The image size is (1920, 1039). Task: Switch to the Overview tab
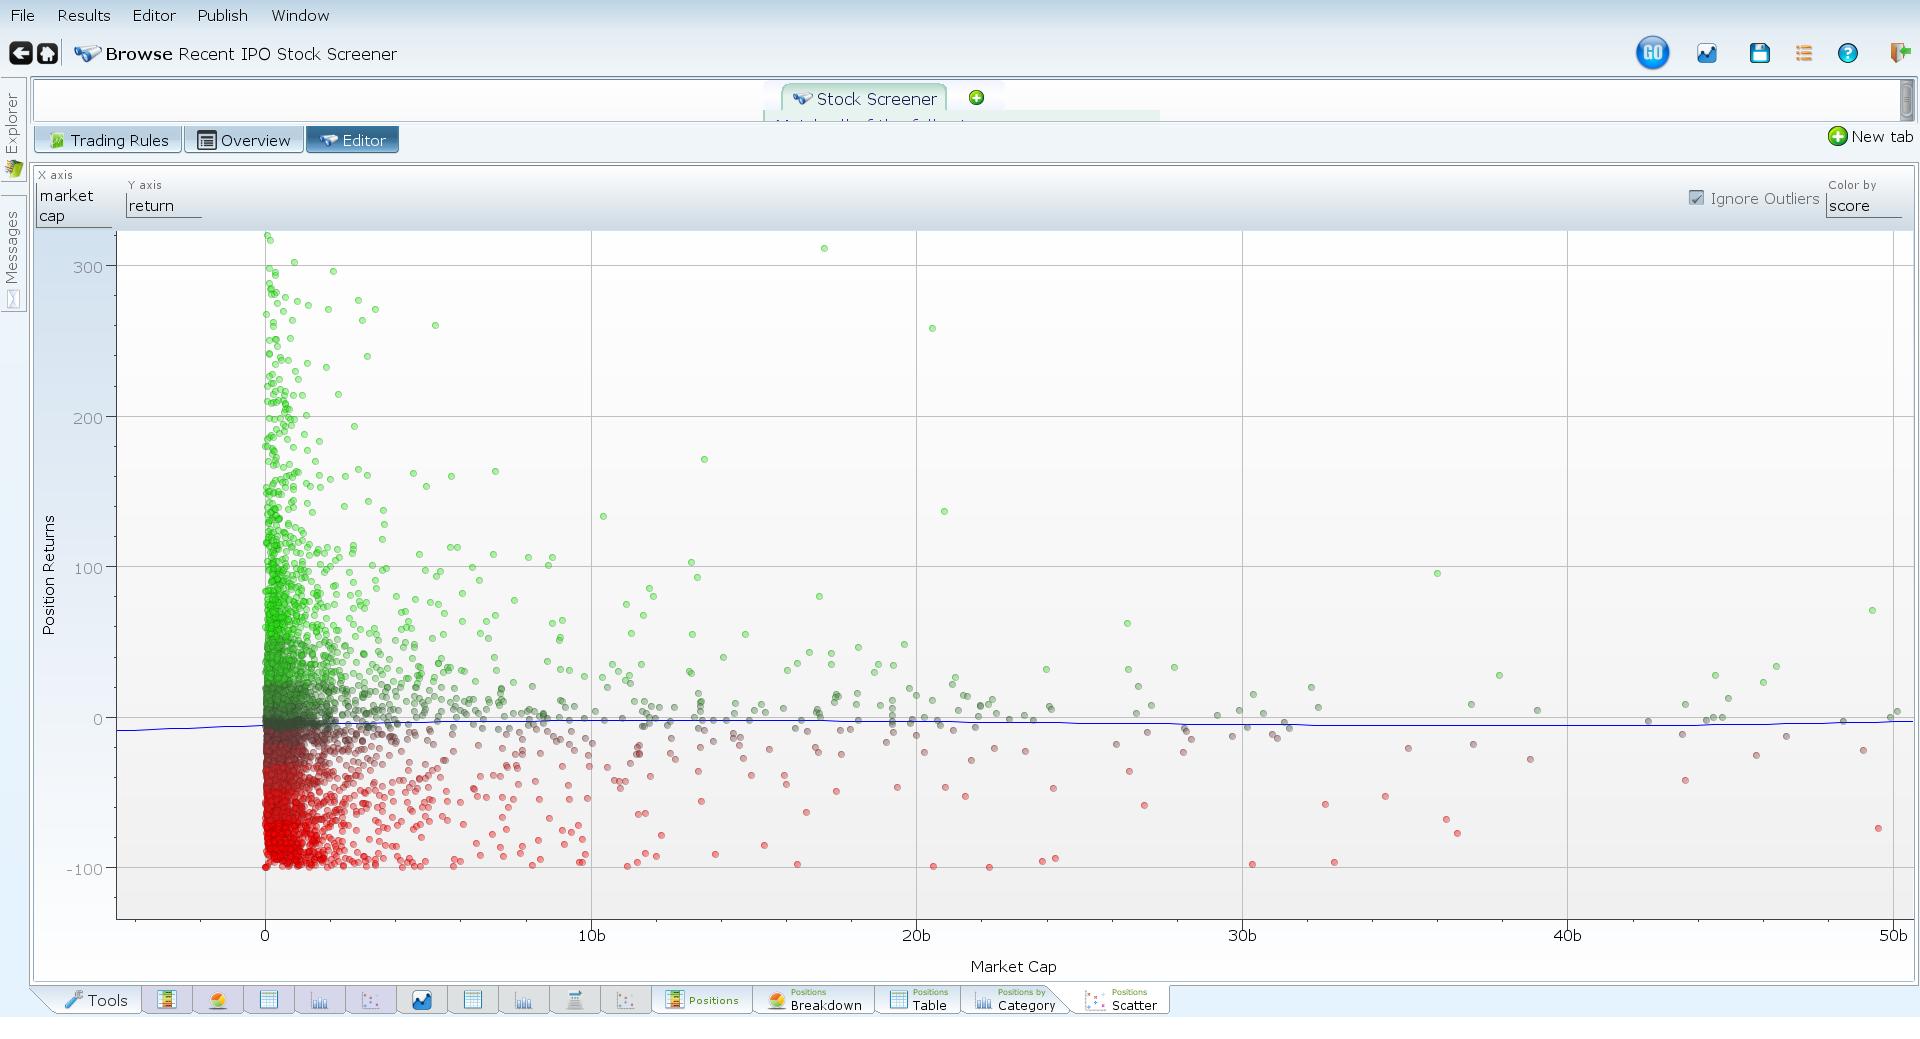244,140
